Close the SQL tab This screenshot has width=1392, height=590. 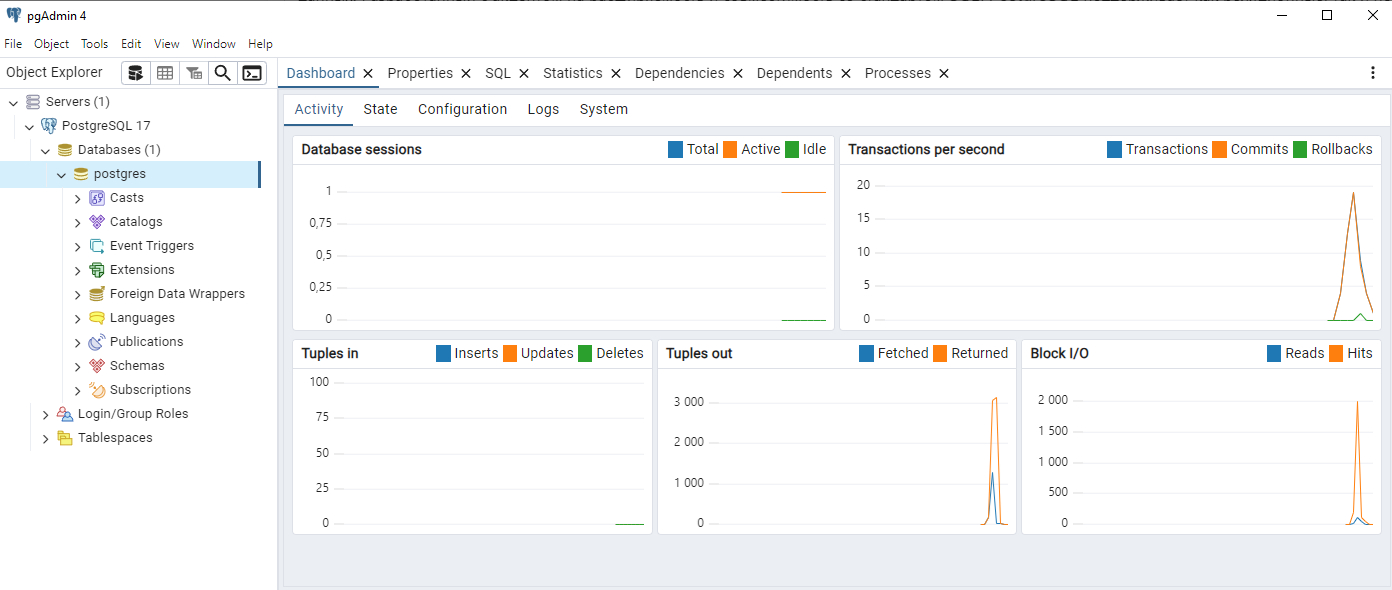click(524, 74)
